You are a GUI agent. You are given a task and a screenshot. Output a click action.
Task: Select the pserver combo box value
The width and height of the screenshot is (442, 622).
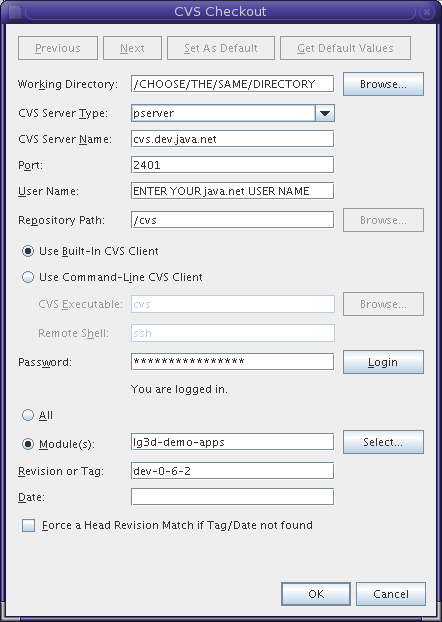point(223,113)
